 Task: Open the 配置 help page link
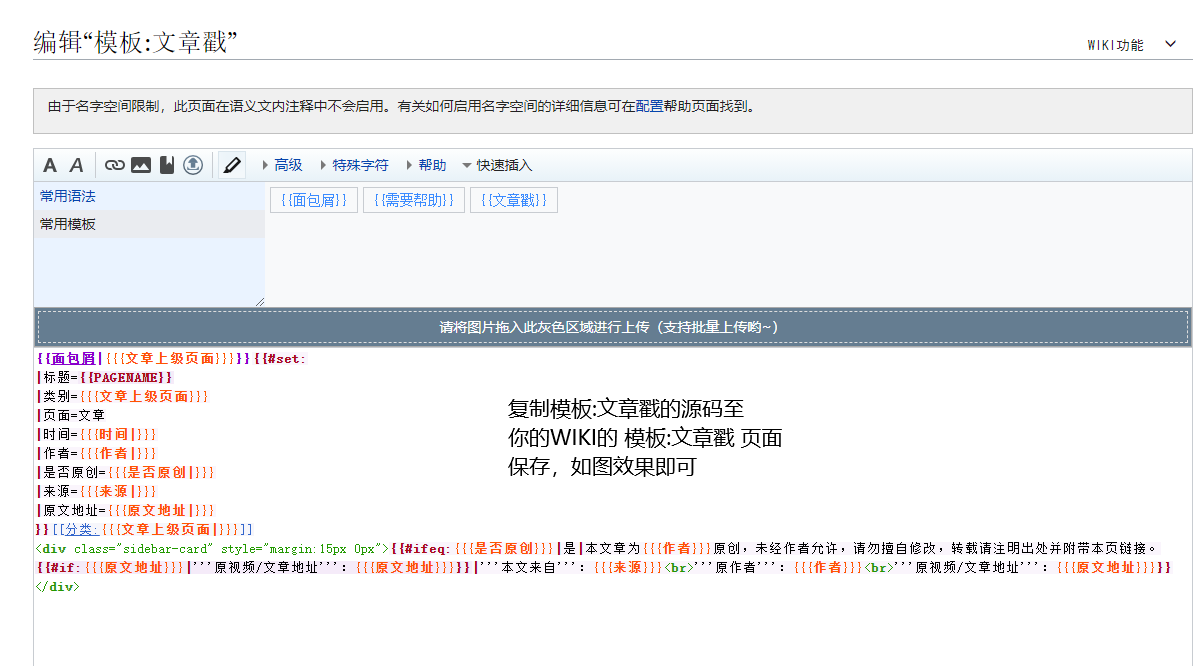[x=649, y=106]
